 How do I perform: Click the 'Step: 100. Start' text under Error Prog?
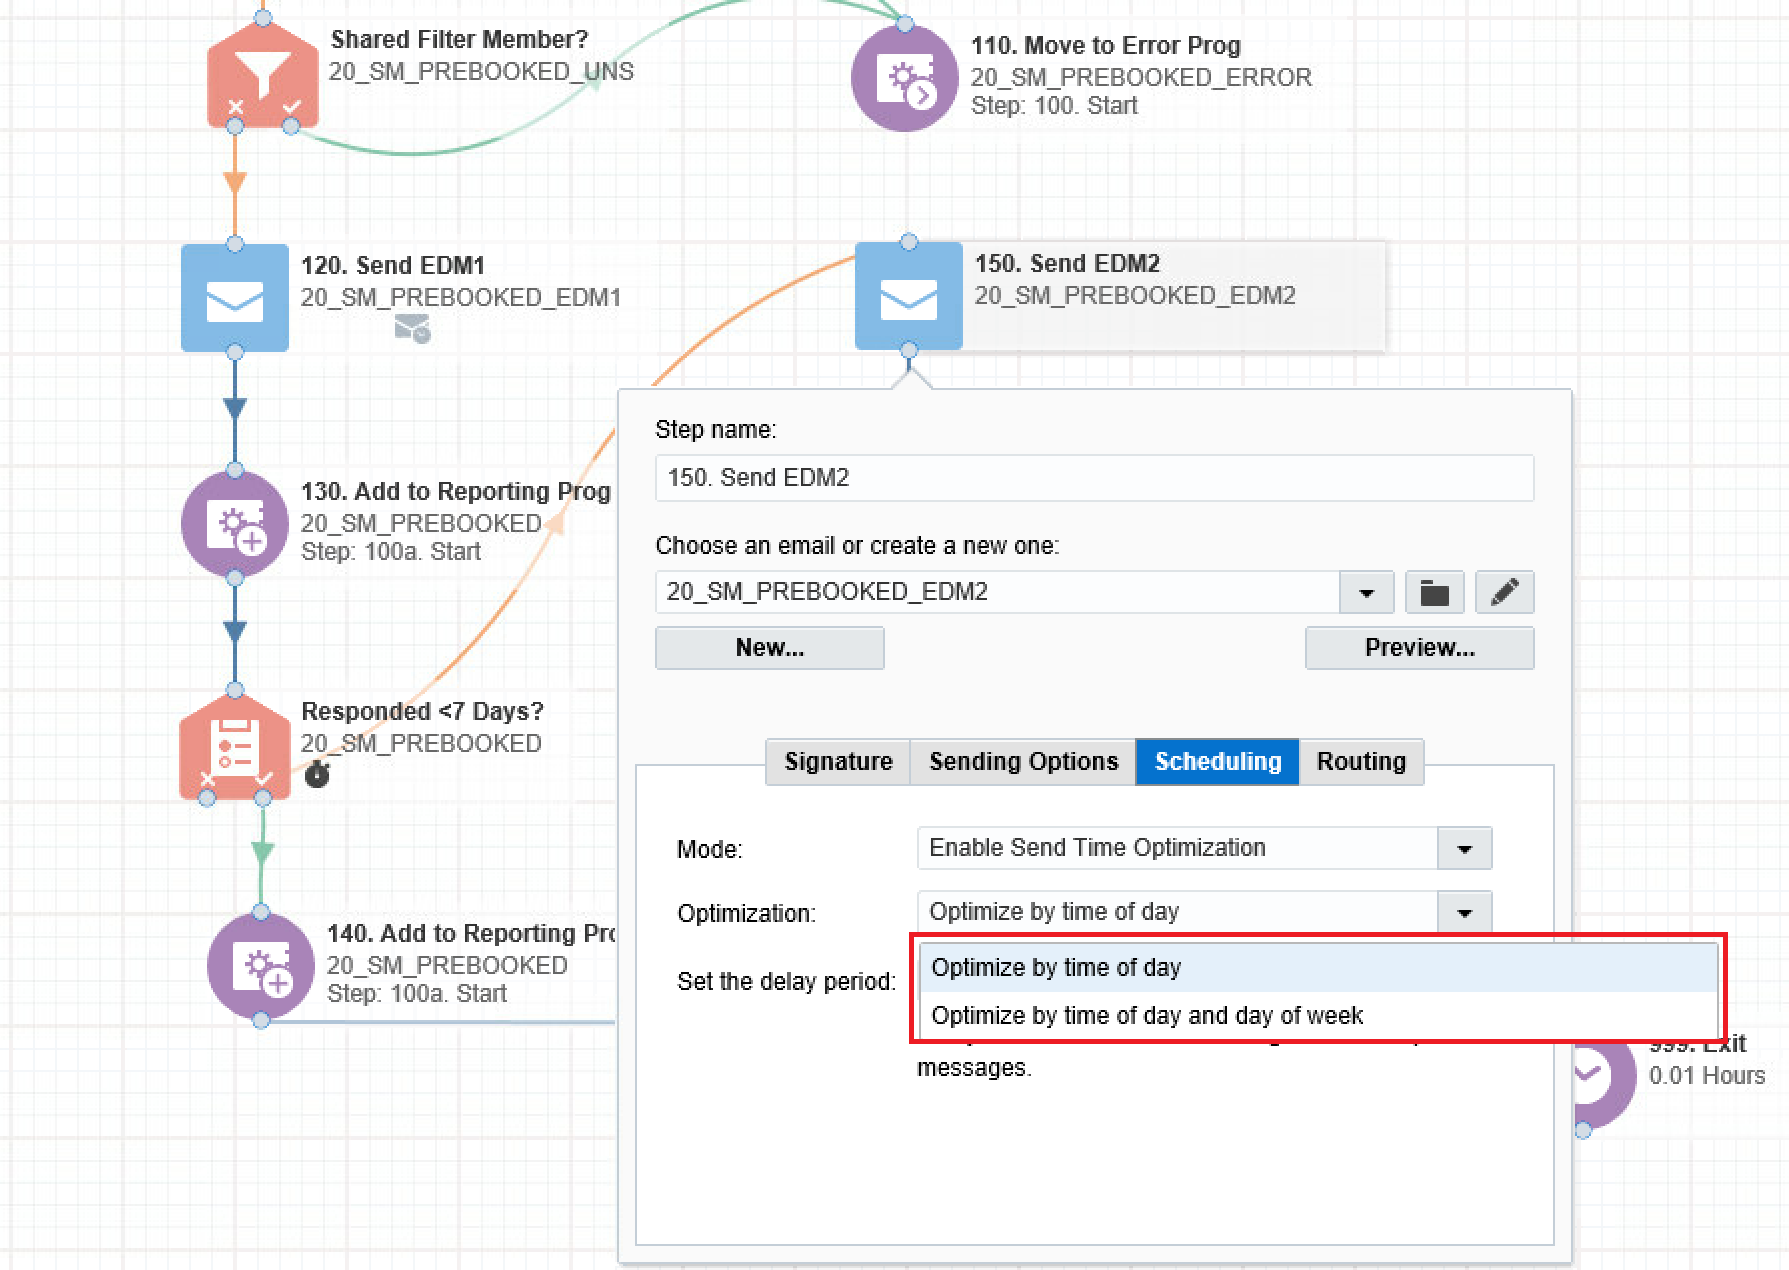(1054, 105)
